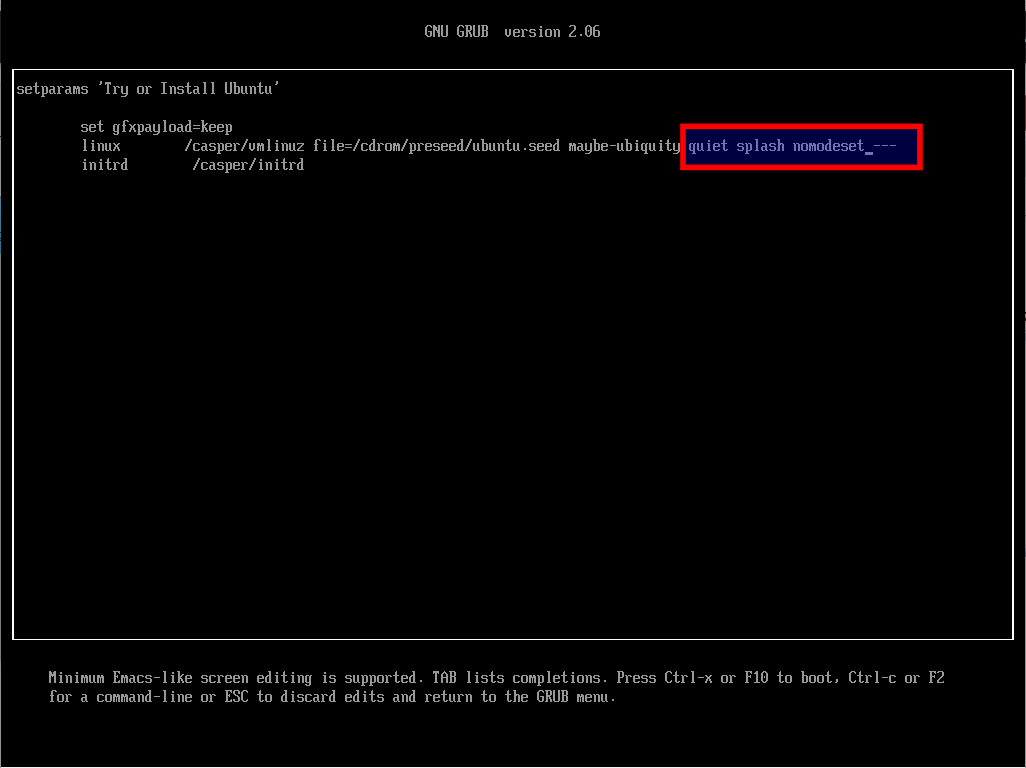Click the '---' separator after nomodeset
The height and width of the screenshot is (768, 1026).
tap(885, 146)
